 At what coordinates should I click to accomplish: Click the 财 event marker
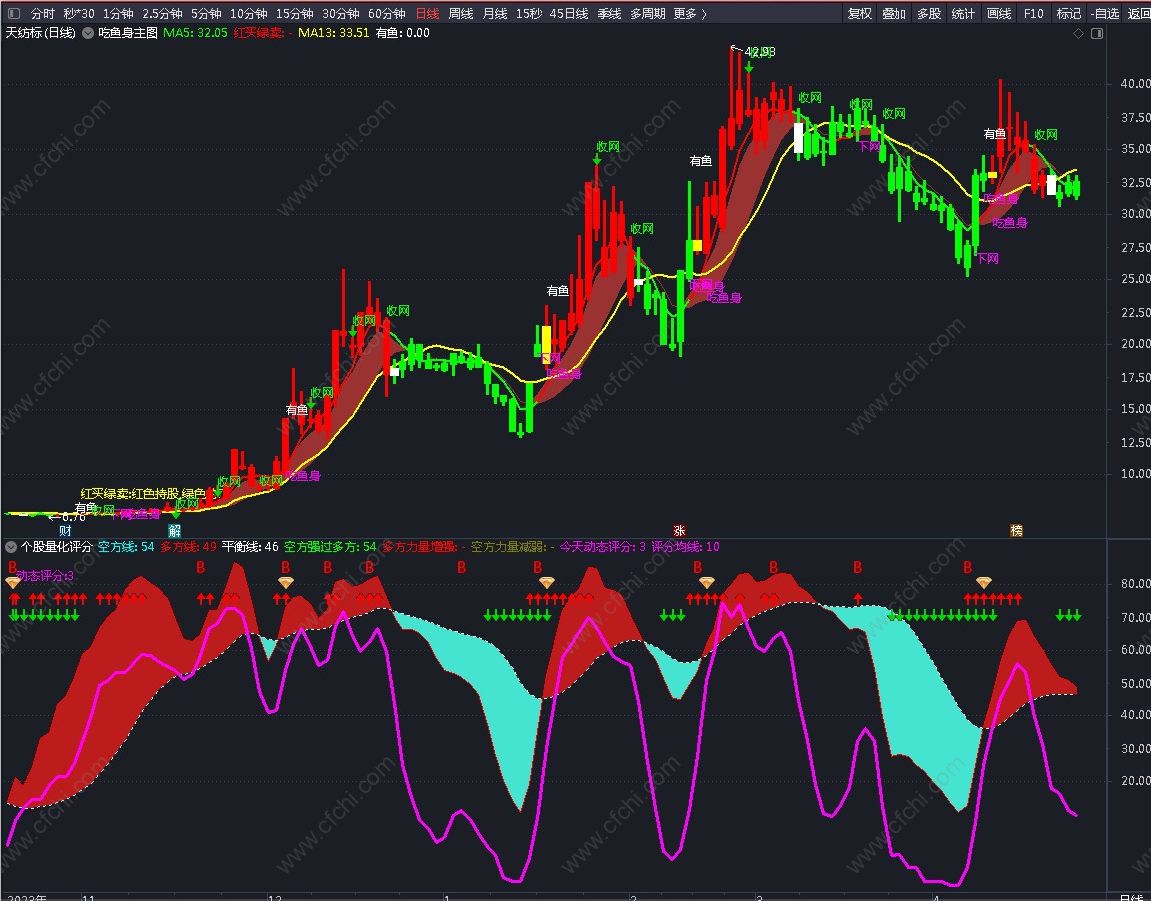point(65,531)
